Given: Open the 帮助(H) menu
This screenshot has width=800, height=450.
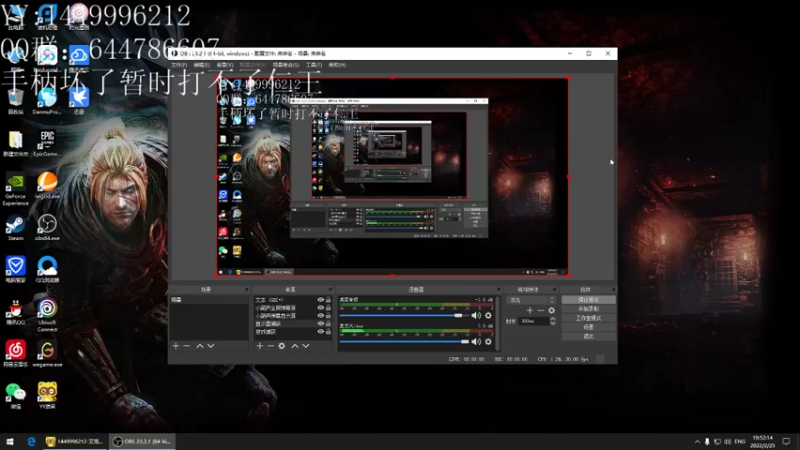Looking at the screenshot, I should [x=337, y=65].
